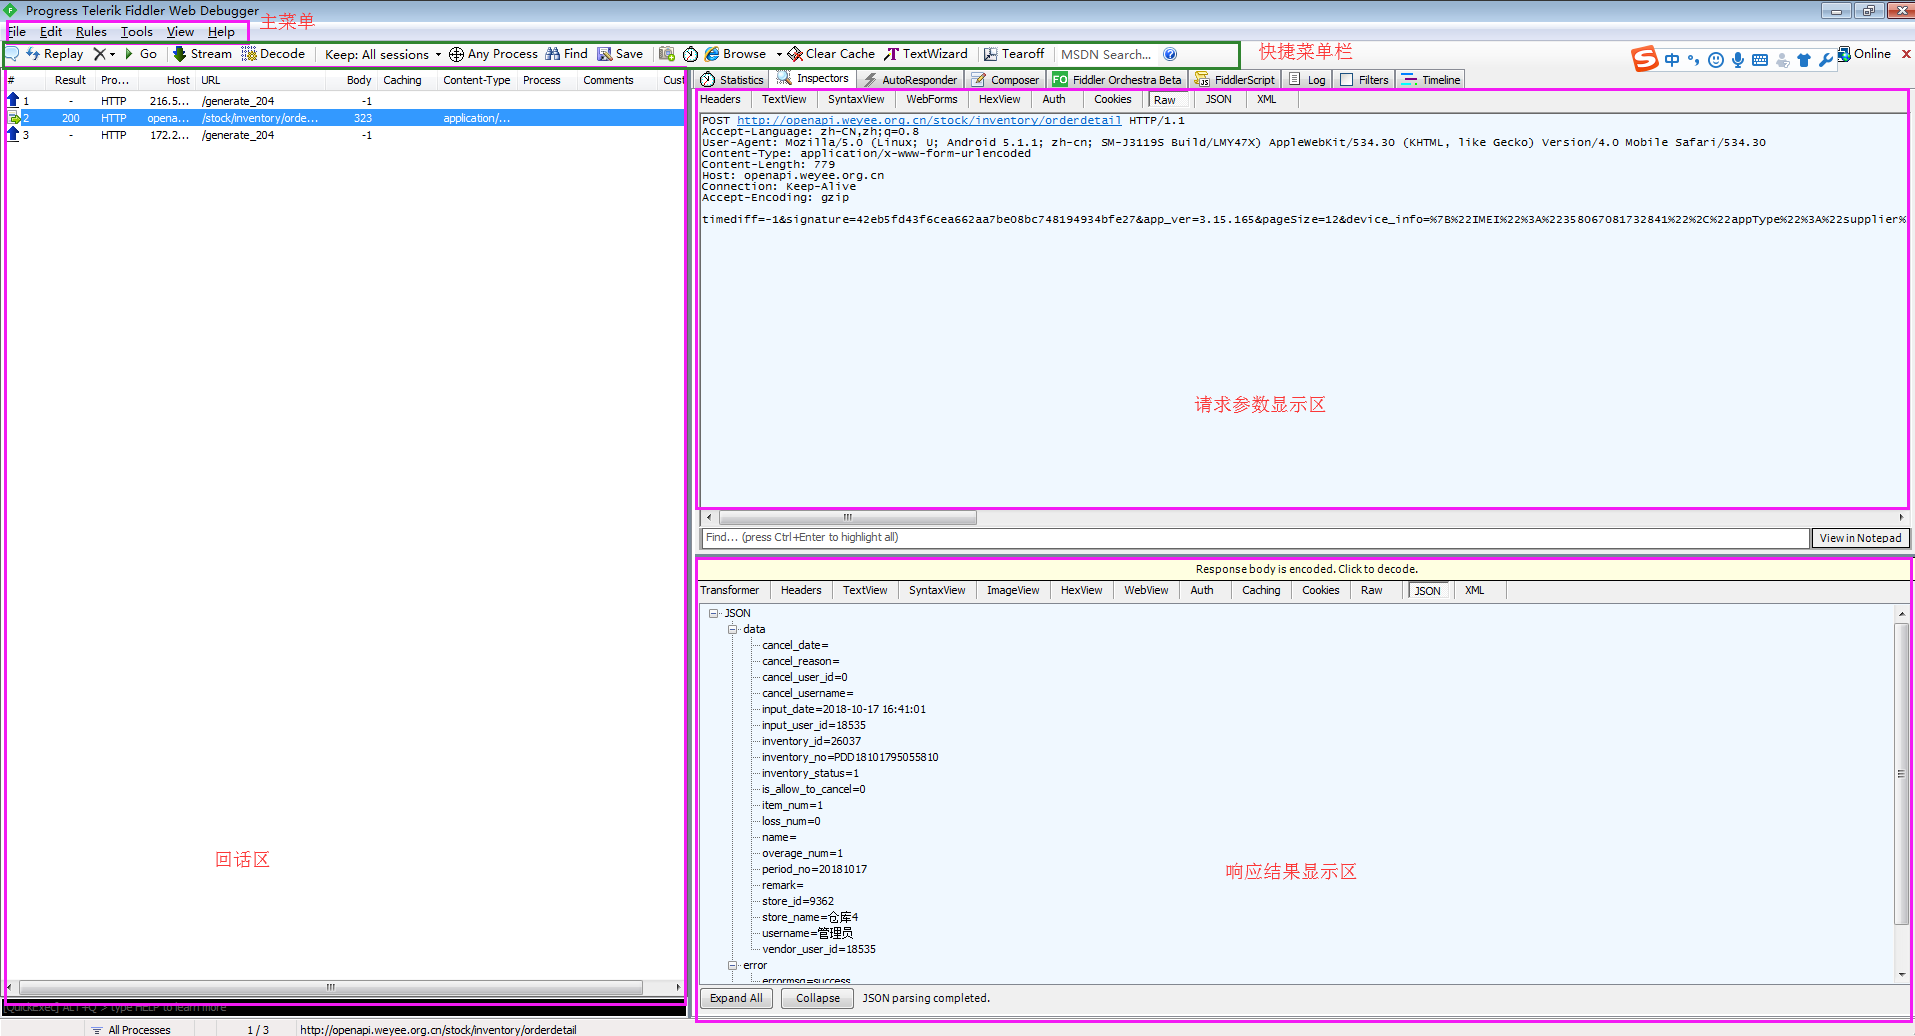This screenshot has height=1036, width=1915.
Task: Click the Content-Type column header
Action: pos(477,80)
